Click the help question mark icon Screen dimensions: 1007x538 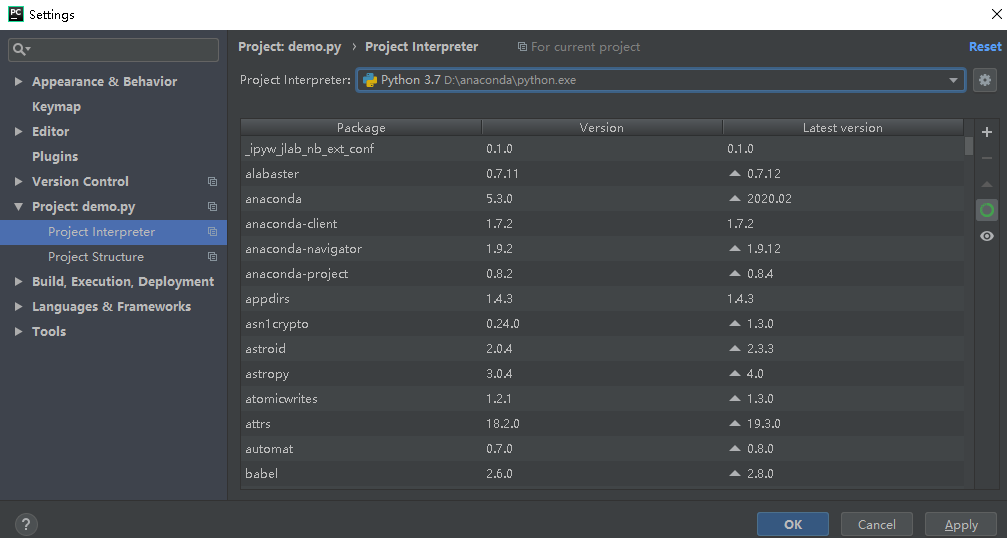coord(26,524)
